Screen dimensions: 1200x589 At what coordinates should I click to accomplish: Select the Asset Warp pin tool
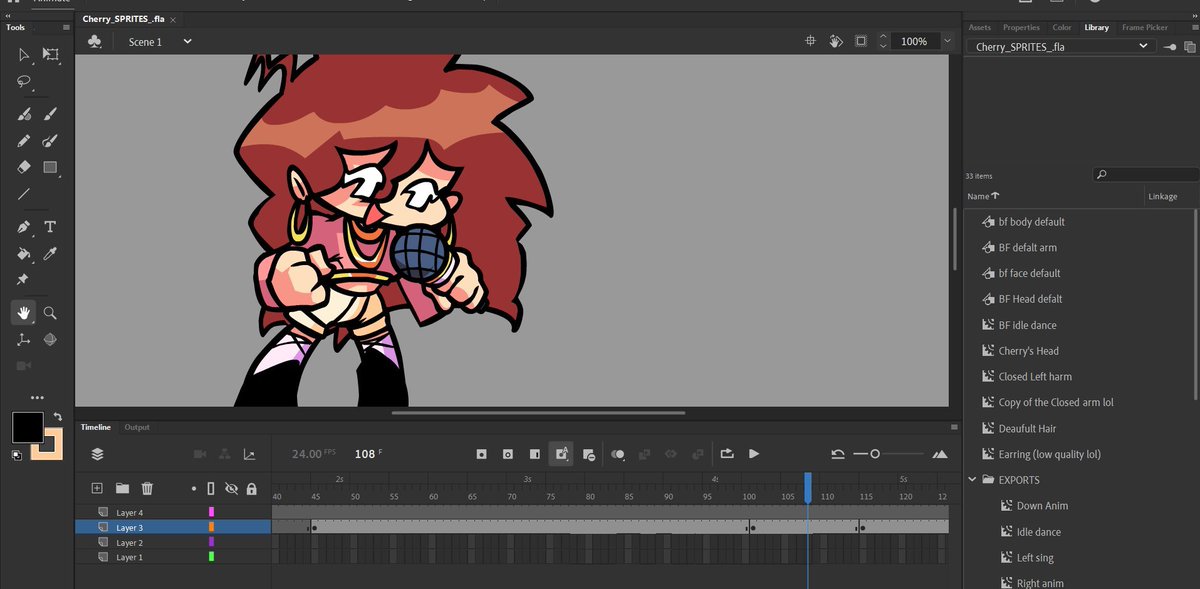(x=24, y=280)
